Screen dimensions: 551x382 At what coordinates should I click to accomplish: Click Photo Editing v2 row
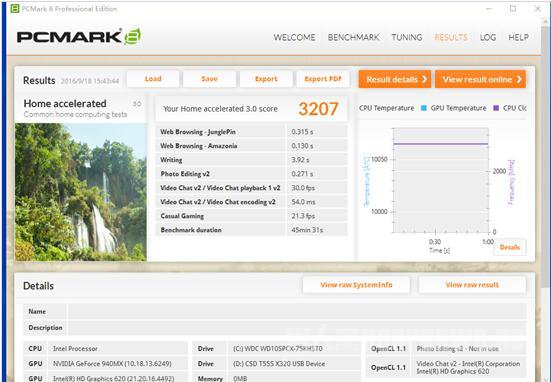click(x=251, y=174)
